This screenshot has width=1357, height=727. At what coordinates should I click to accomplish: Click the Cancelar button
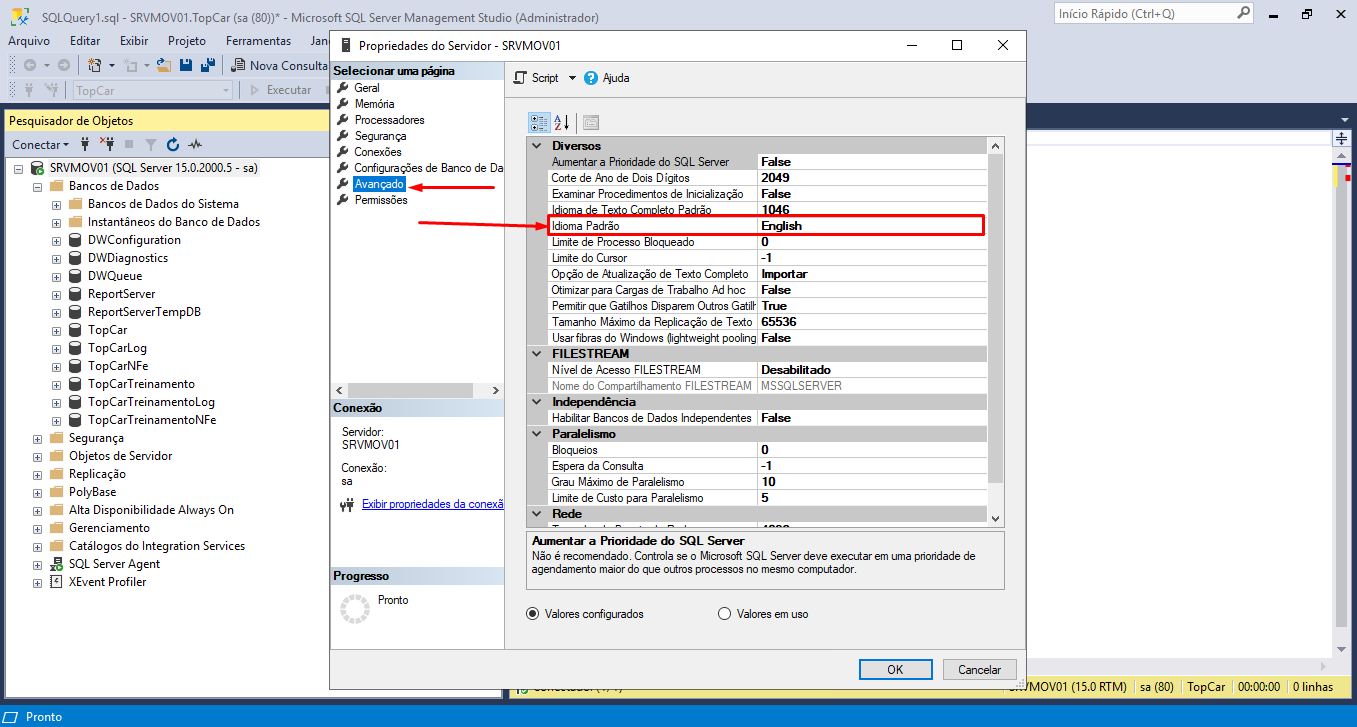(x=980, y=670)
